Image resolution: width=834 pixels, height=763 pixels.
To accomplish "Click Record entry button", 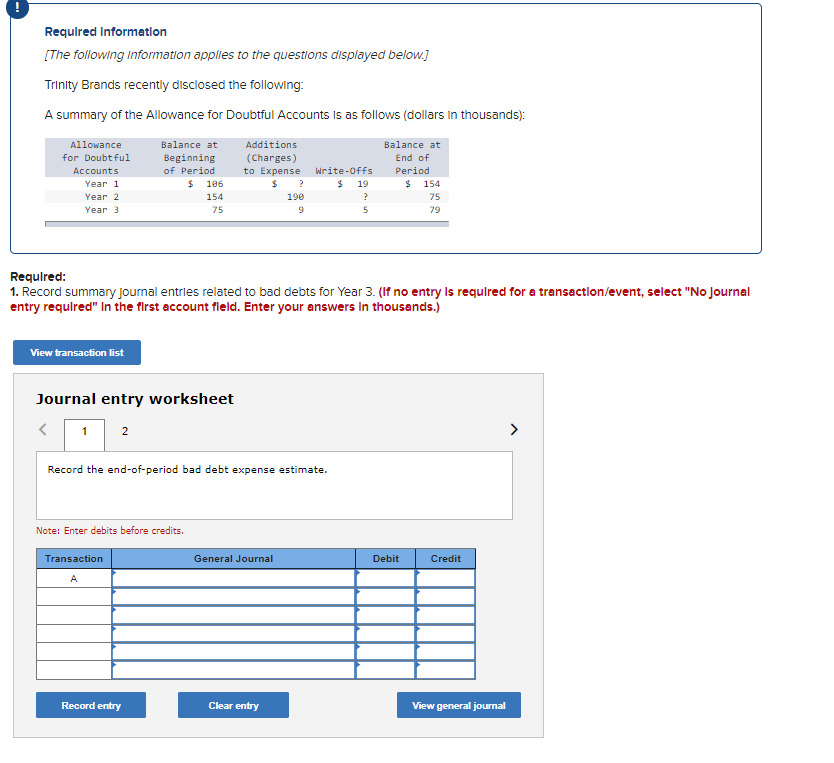I will tap(91, 705).
